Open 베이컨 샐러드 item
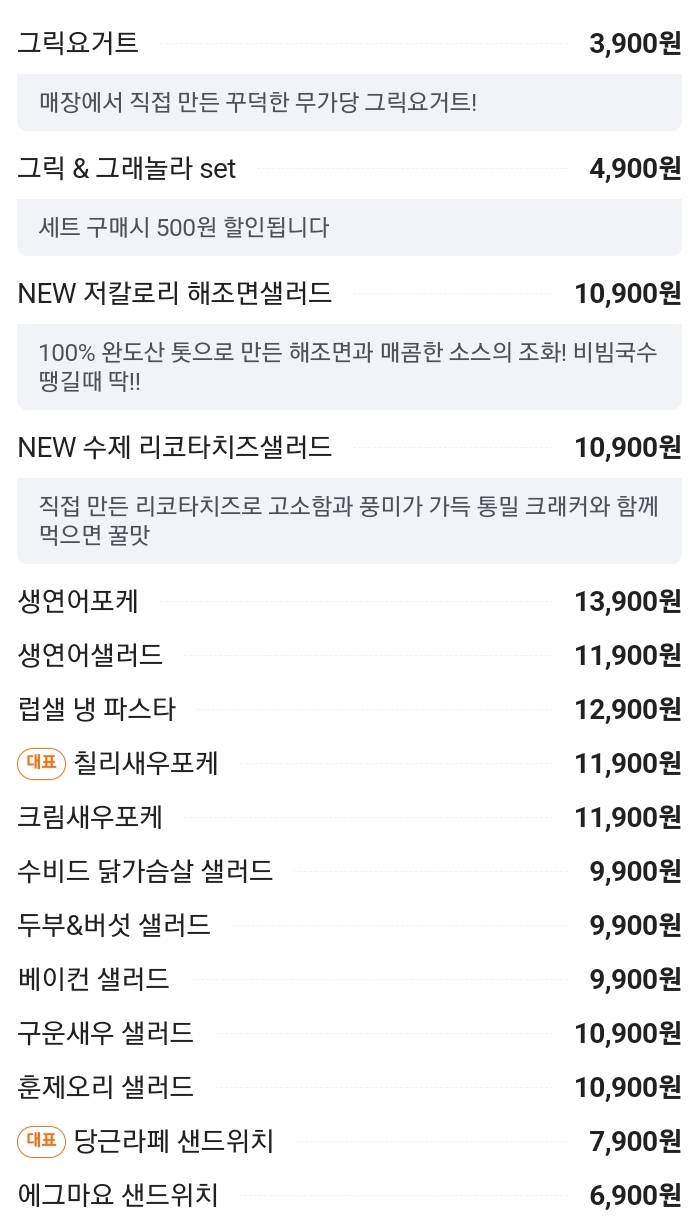The width and height of the screenshot is (695, 1225). coord(349,979)
